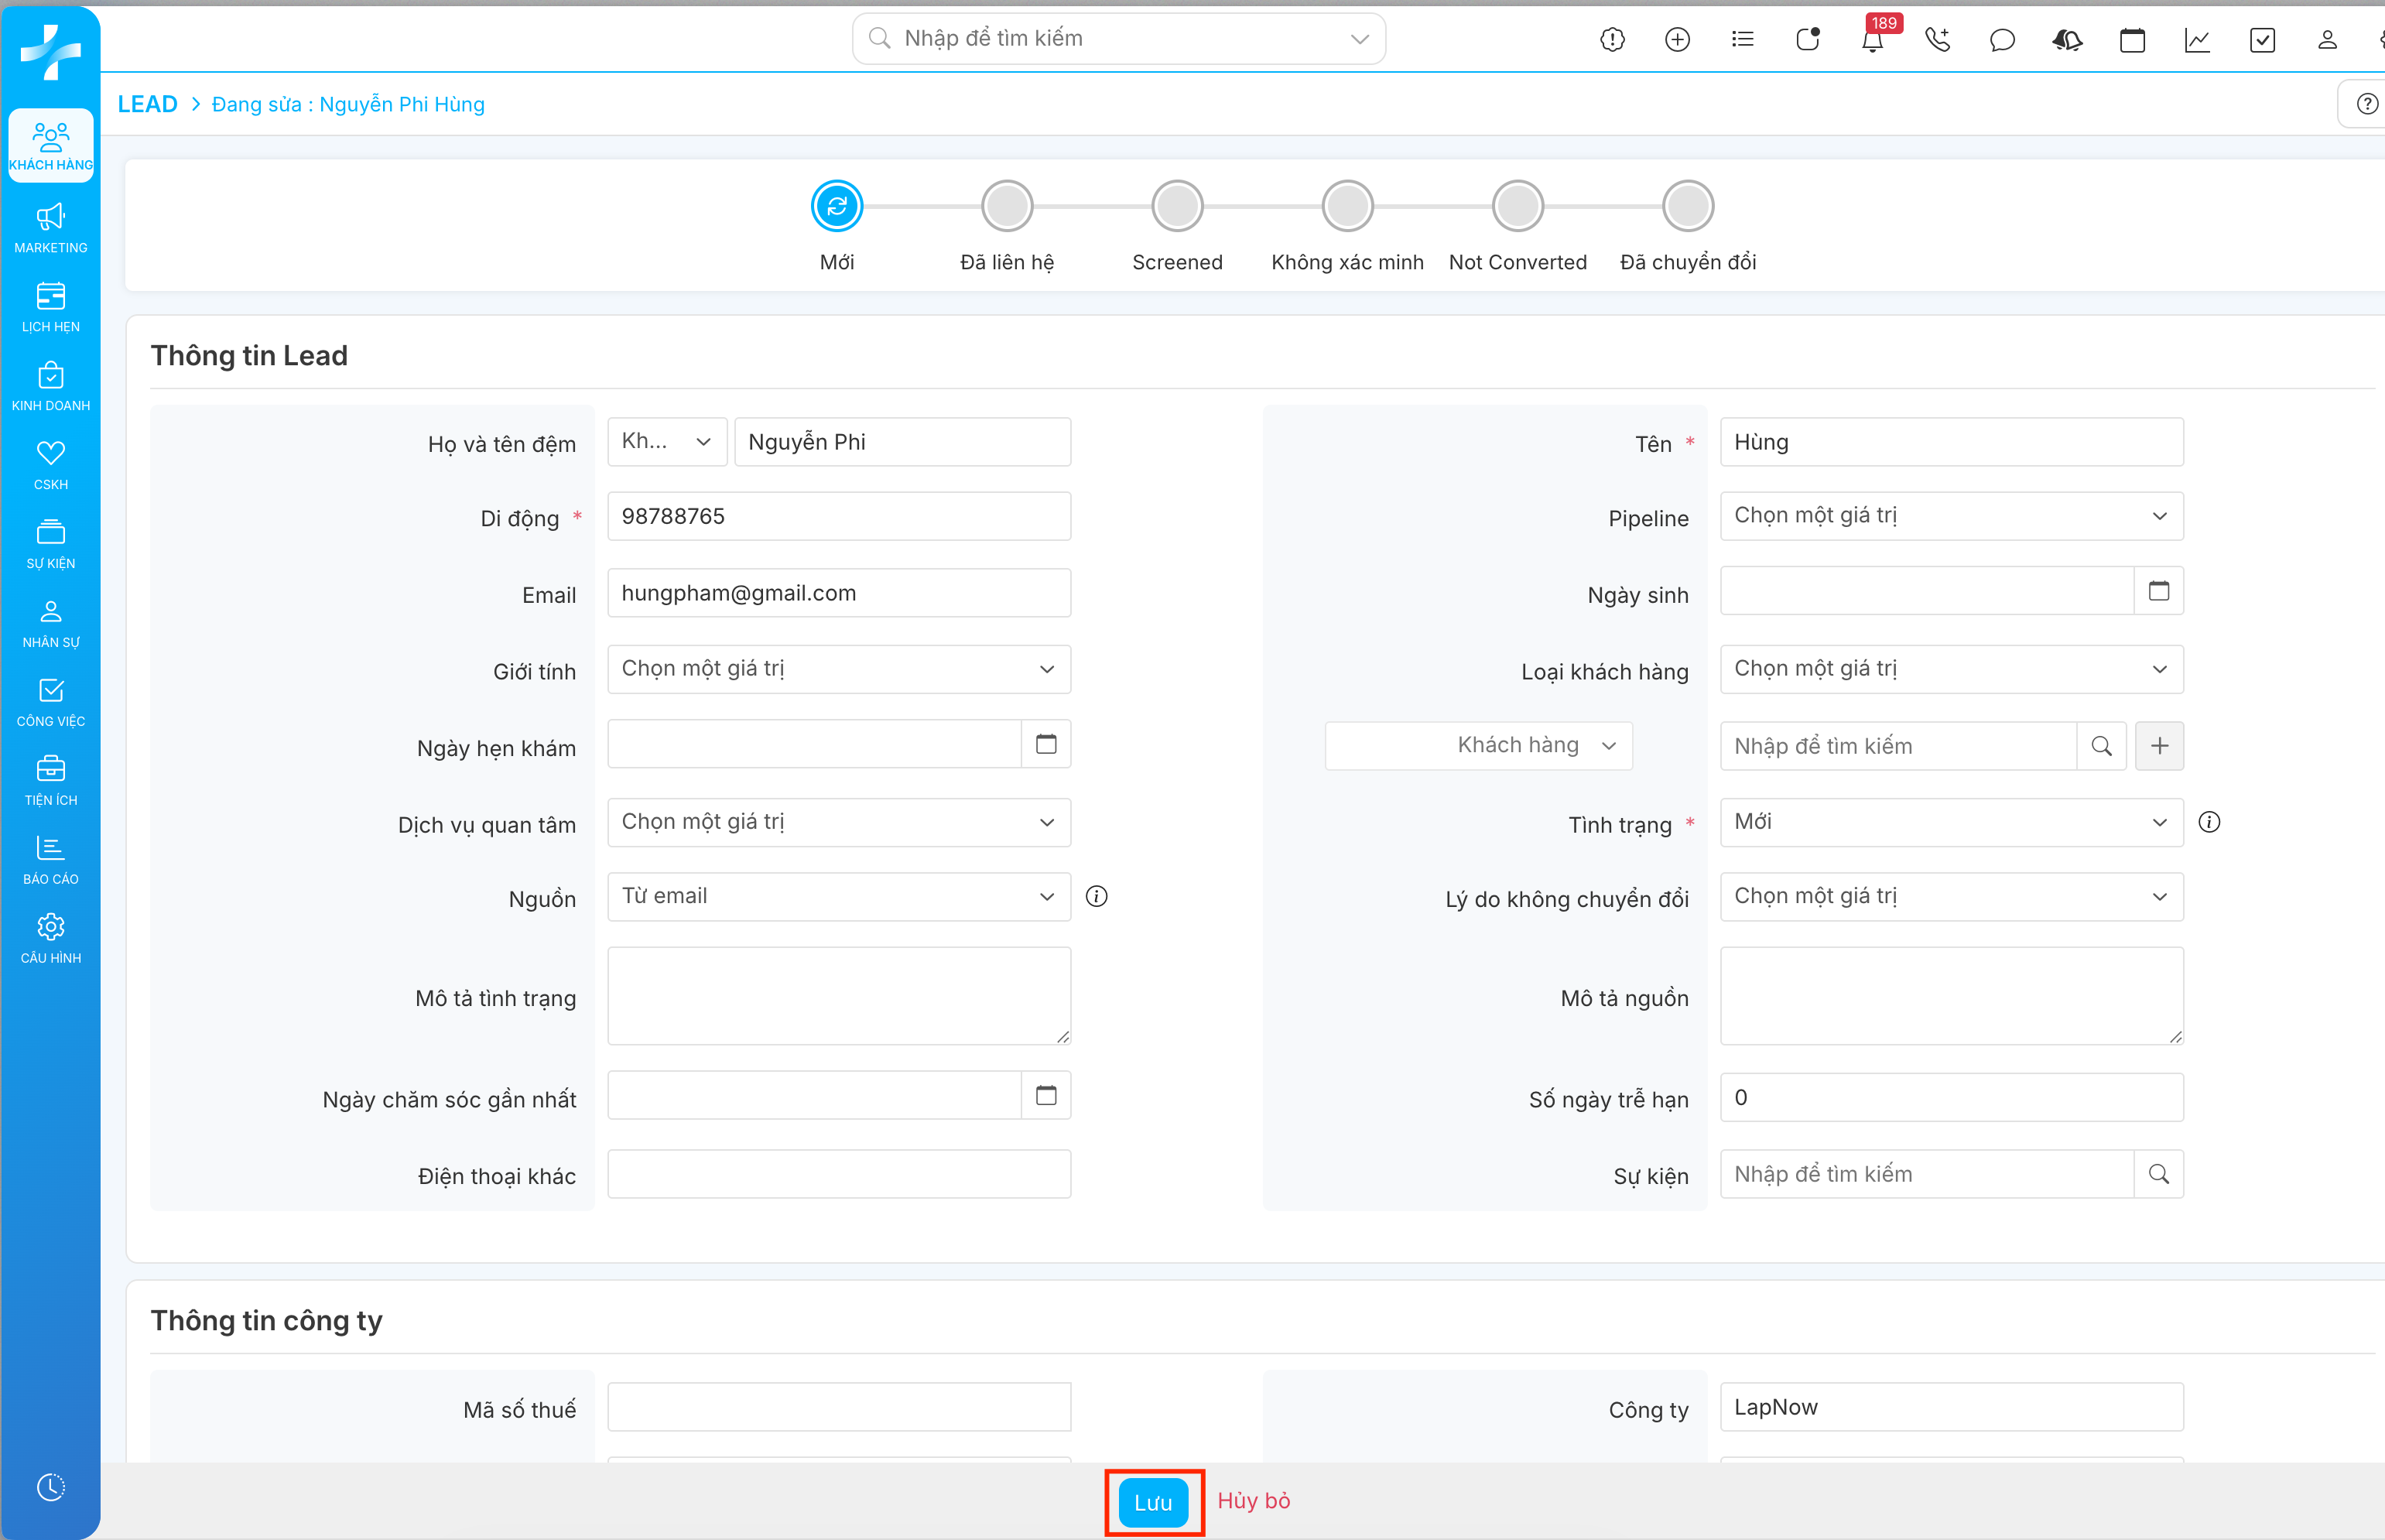Click the plus button next to customer search
This screenshot has width=2385, height=1540.
(x=2159, y=746)
